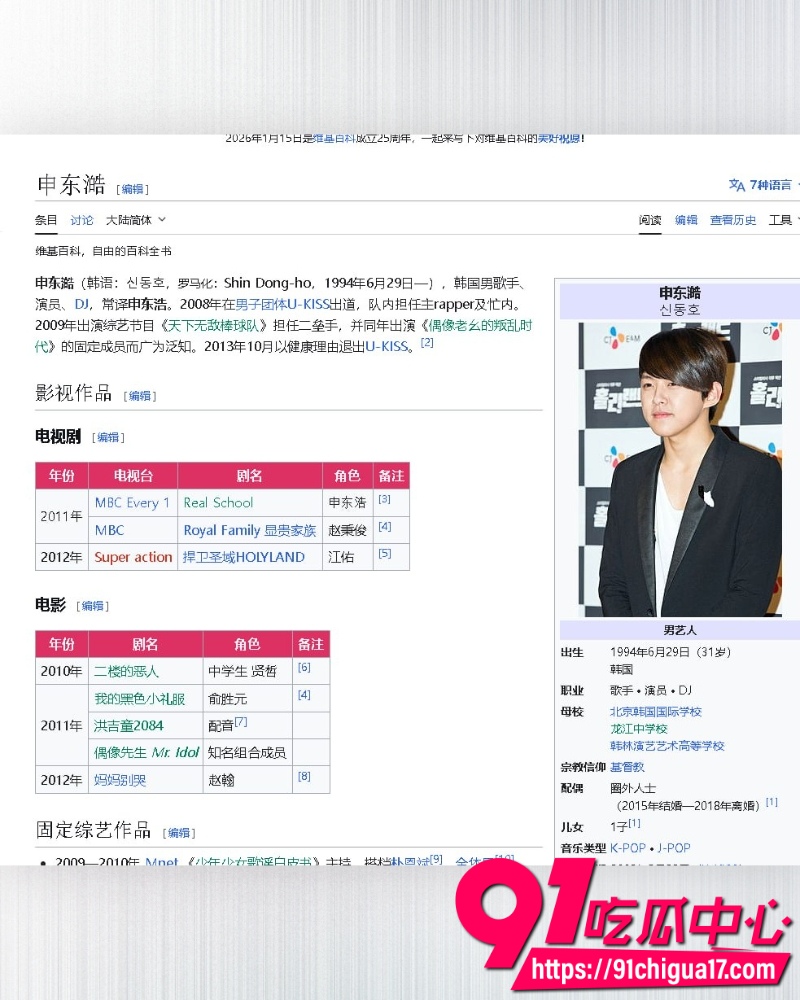The width and height of the screenshot is (800, 1000).
Task: Open the 查看历史 view history tab
Action: click(x=733, y=220)
